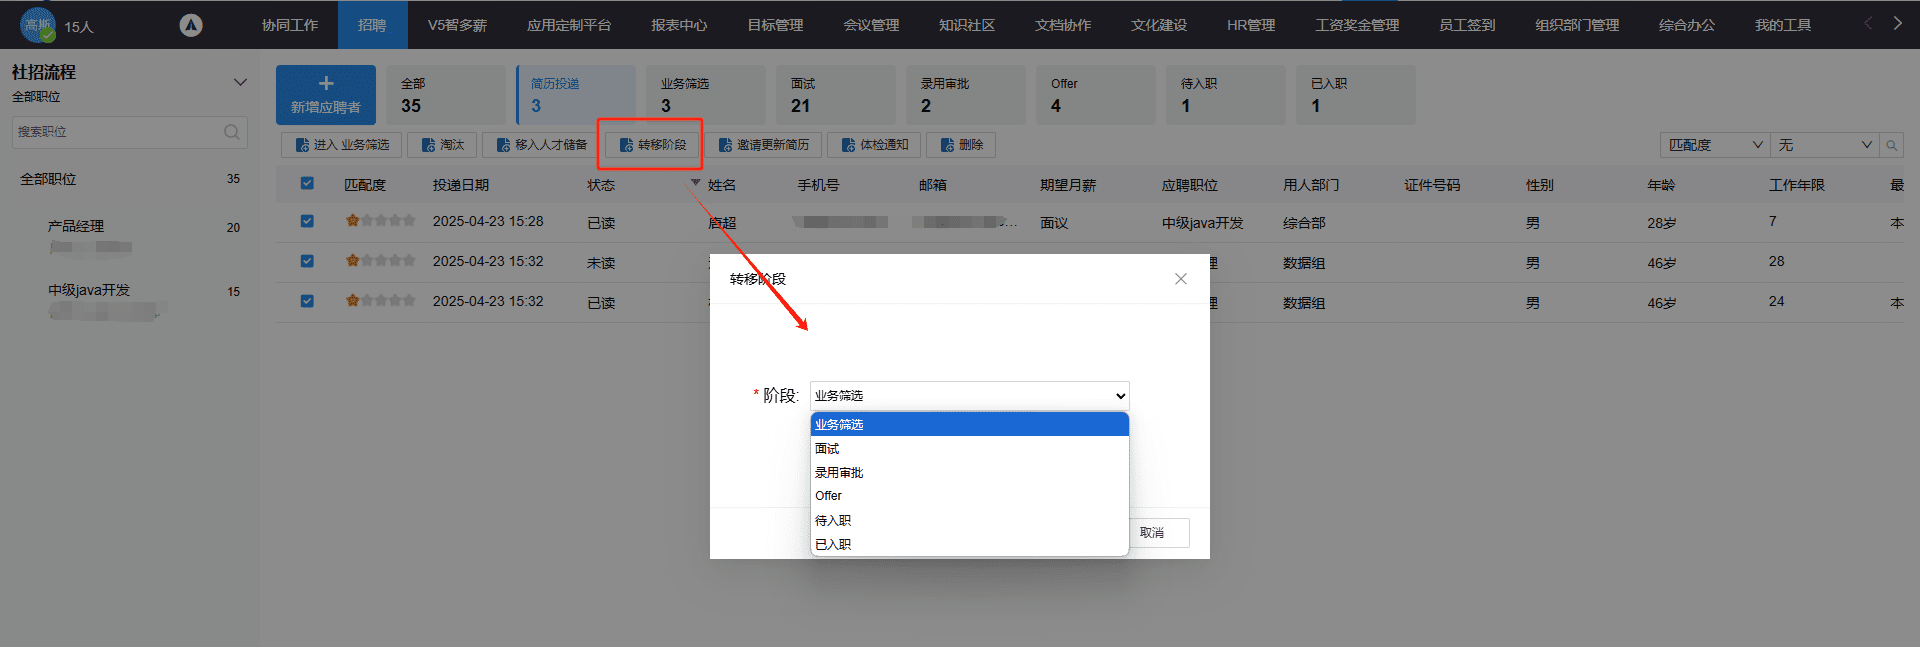The height and width of the screenshot is (647, 1920).
Task: Click the user avatar at top left
Action: coord(38,24)
